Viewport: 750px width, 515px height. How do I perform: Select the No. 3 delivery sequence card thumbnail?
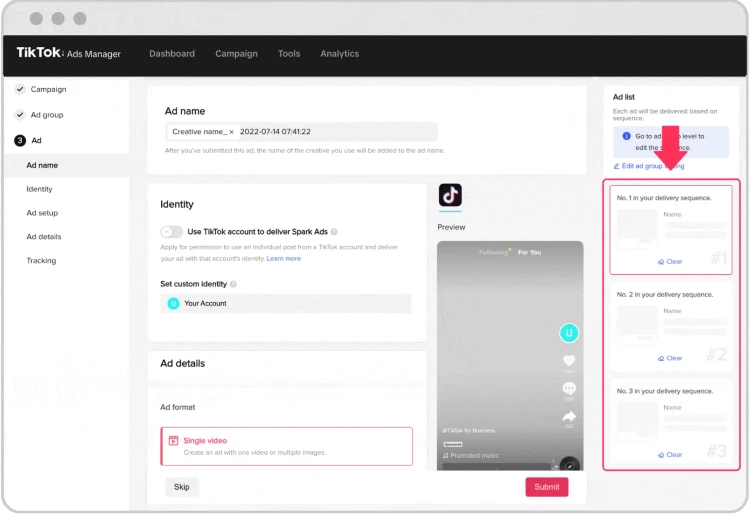pos(637,422)
